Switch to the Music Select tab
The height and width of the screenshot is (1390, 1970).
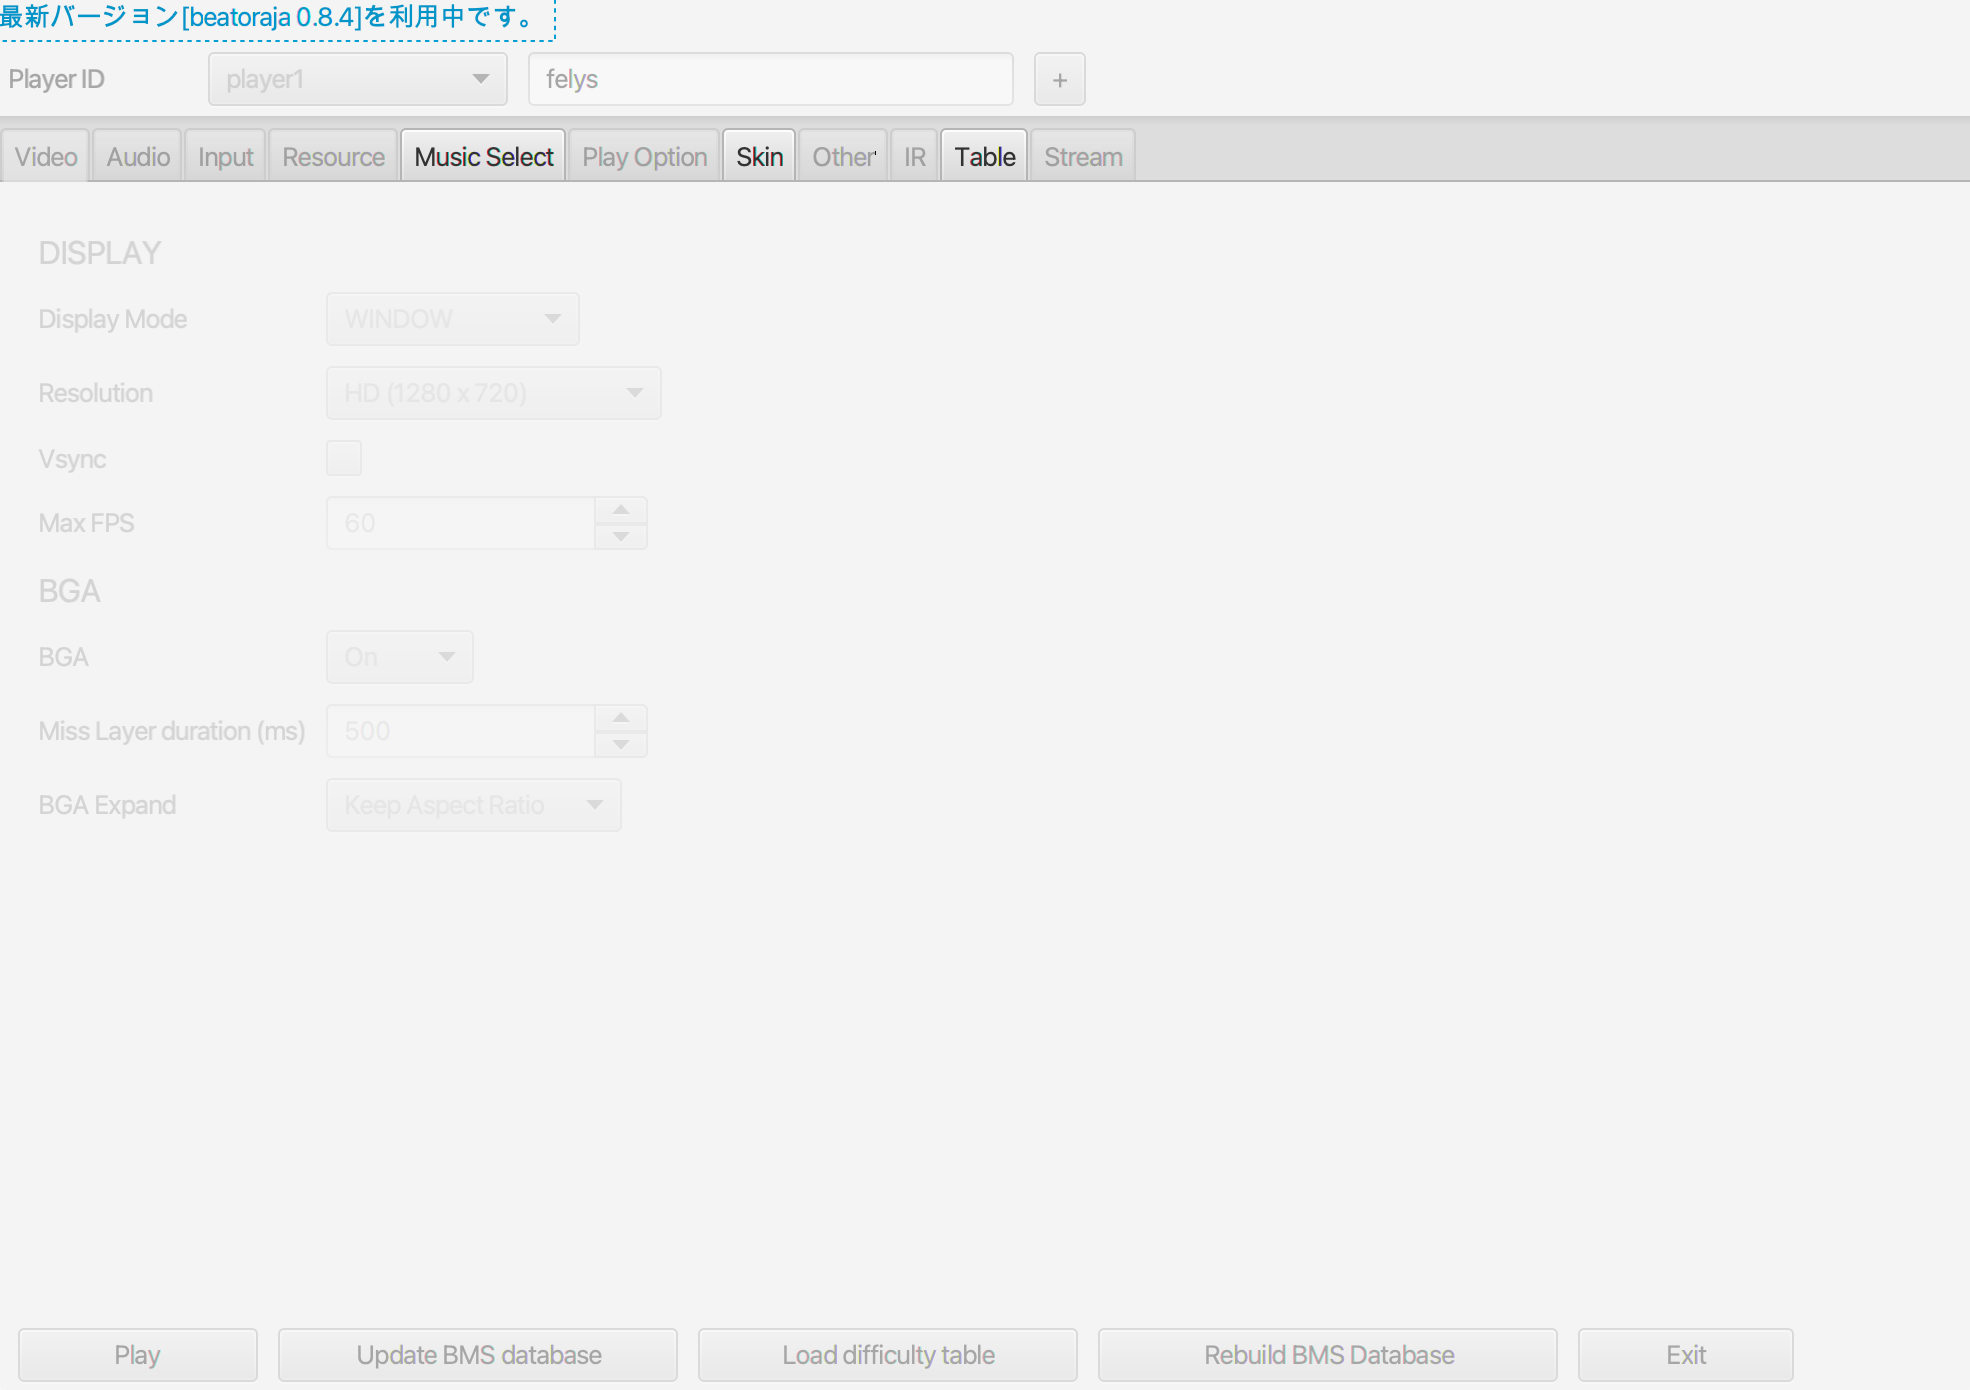(x=483, y=157)
